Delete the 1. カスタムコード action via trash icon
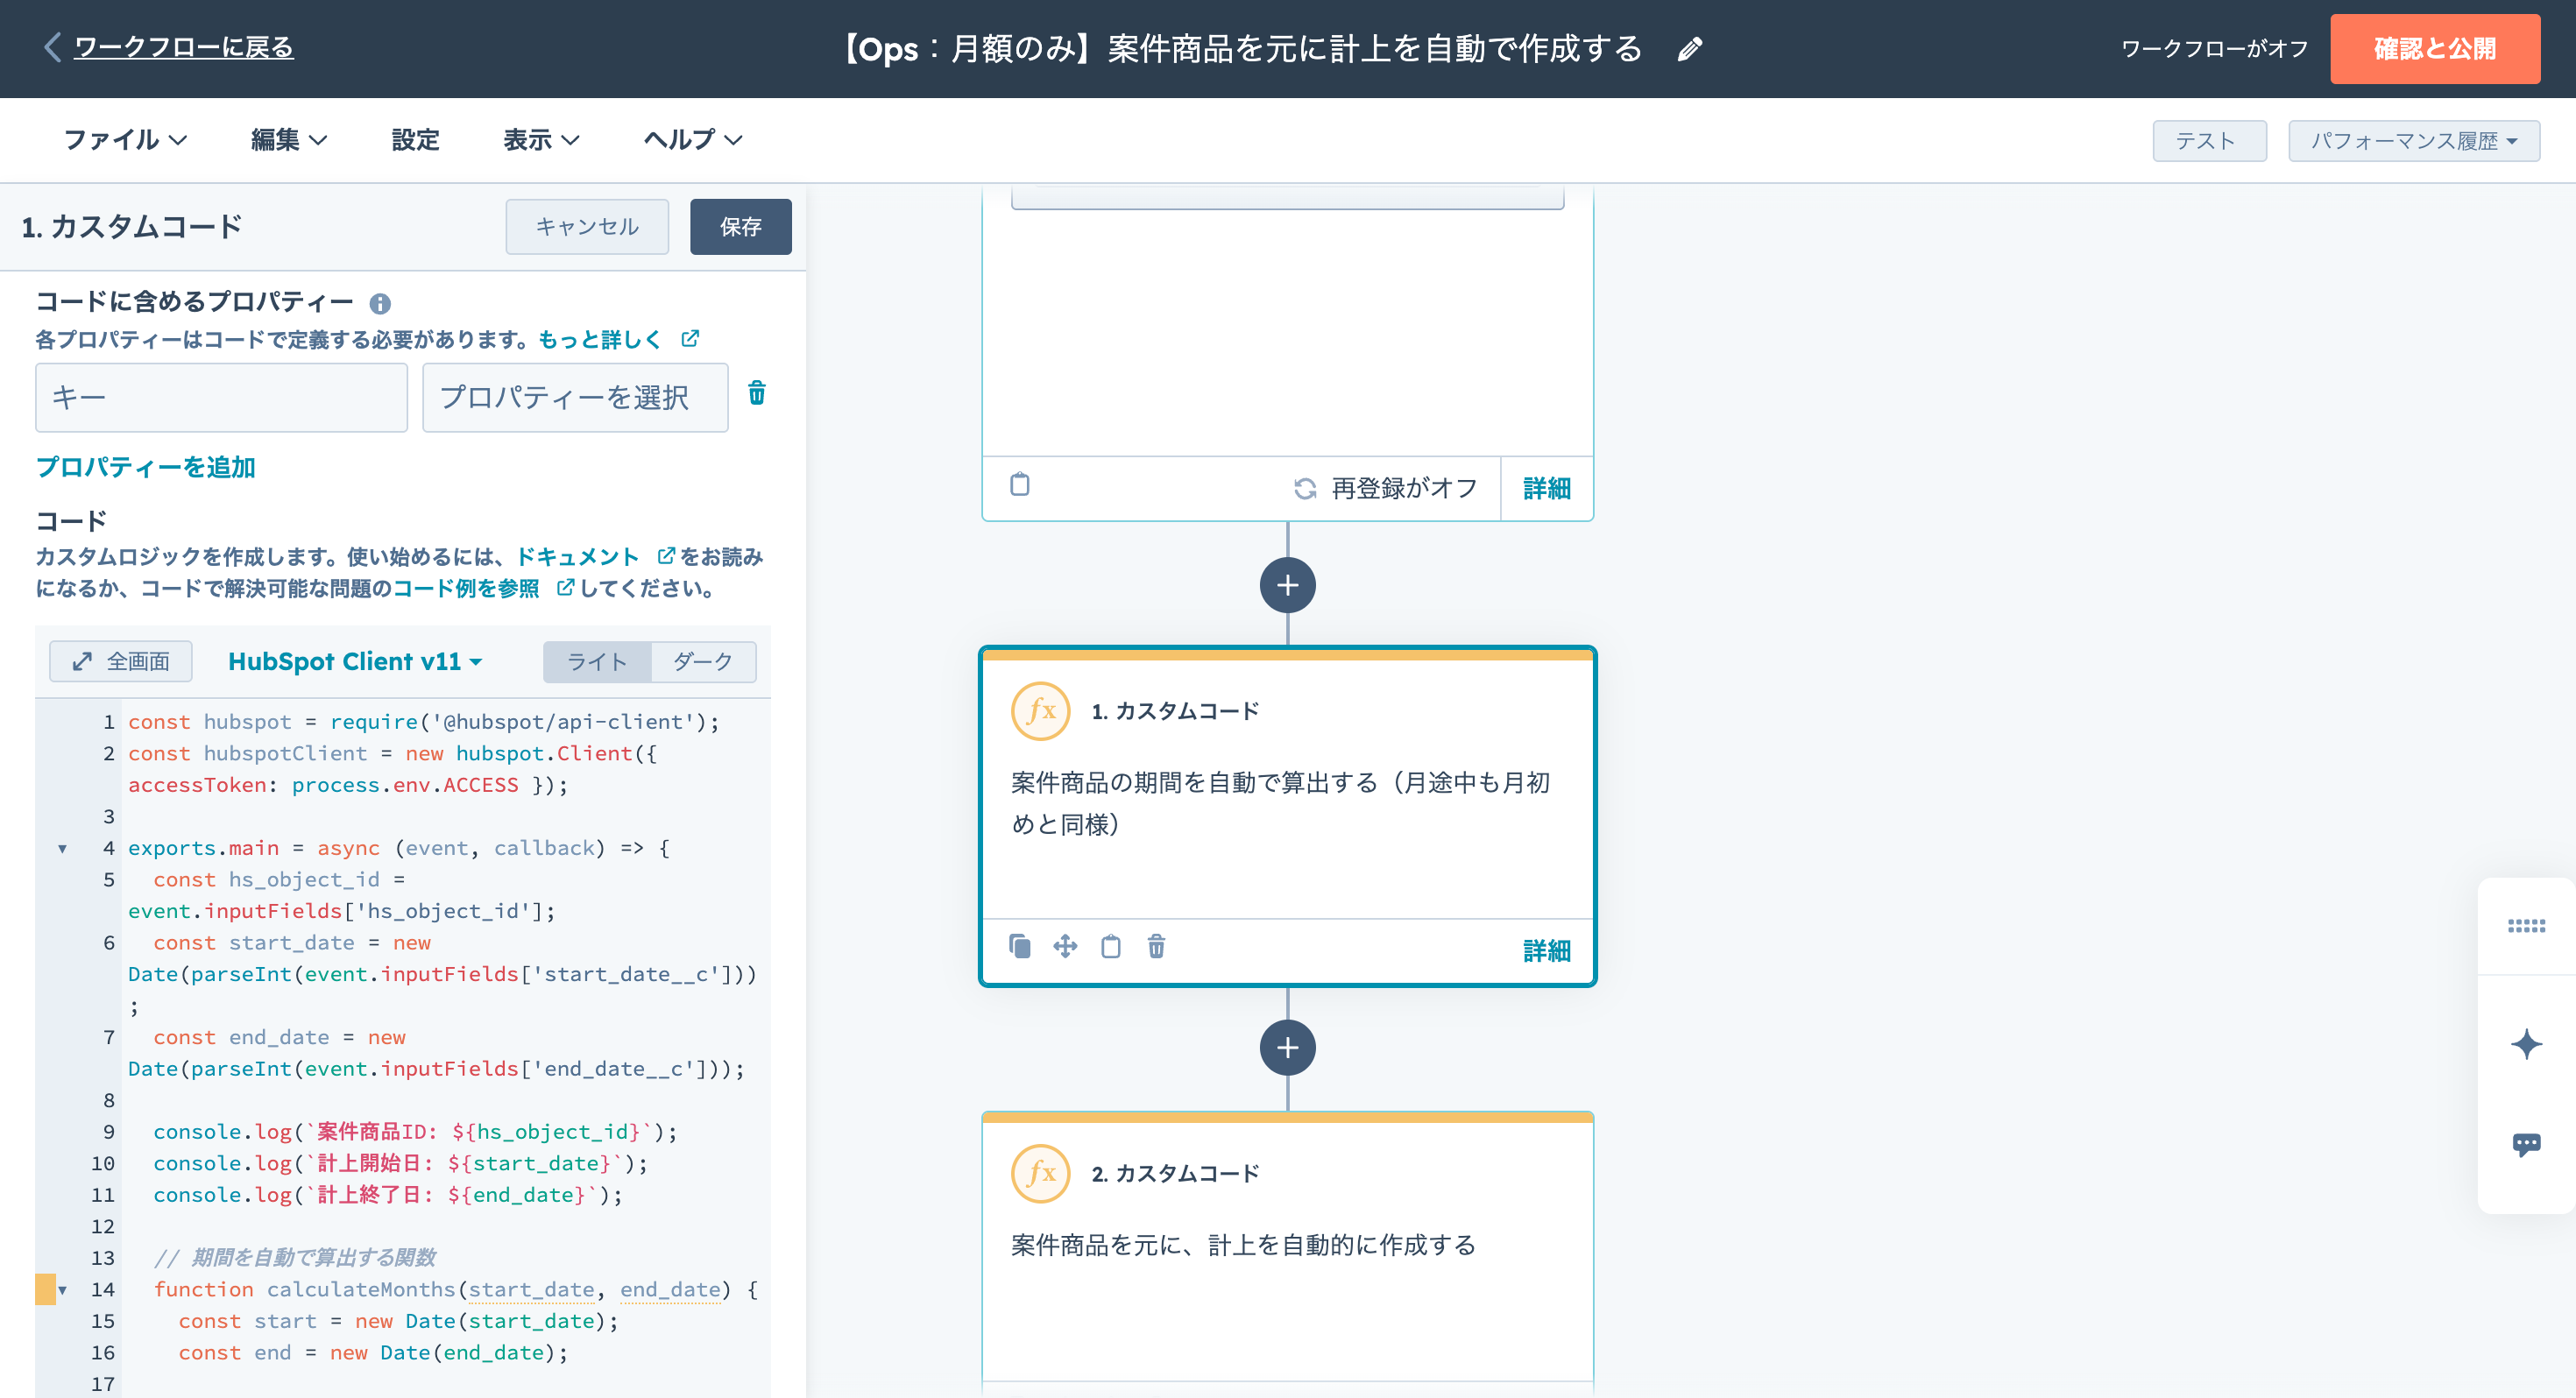This screenshot has height=1398, width=2576. pyautogui.click(x=1156, y=946)
